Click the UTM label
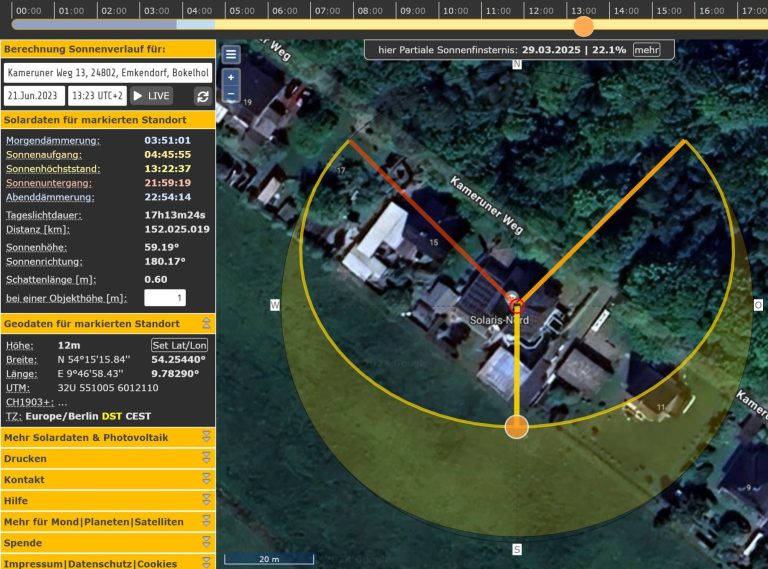Screen dimensions: 768x569 pyautogui.click(x=18, y=388)
